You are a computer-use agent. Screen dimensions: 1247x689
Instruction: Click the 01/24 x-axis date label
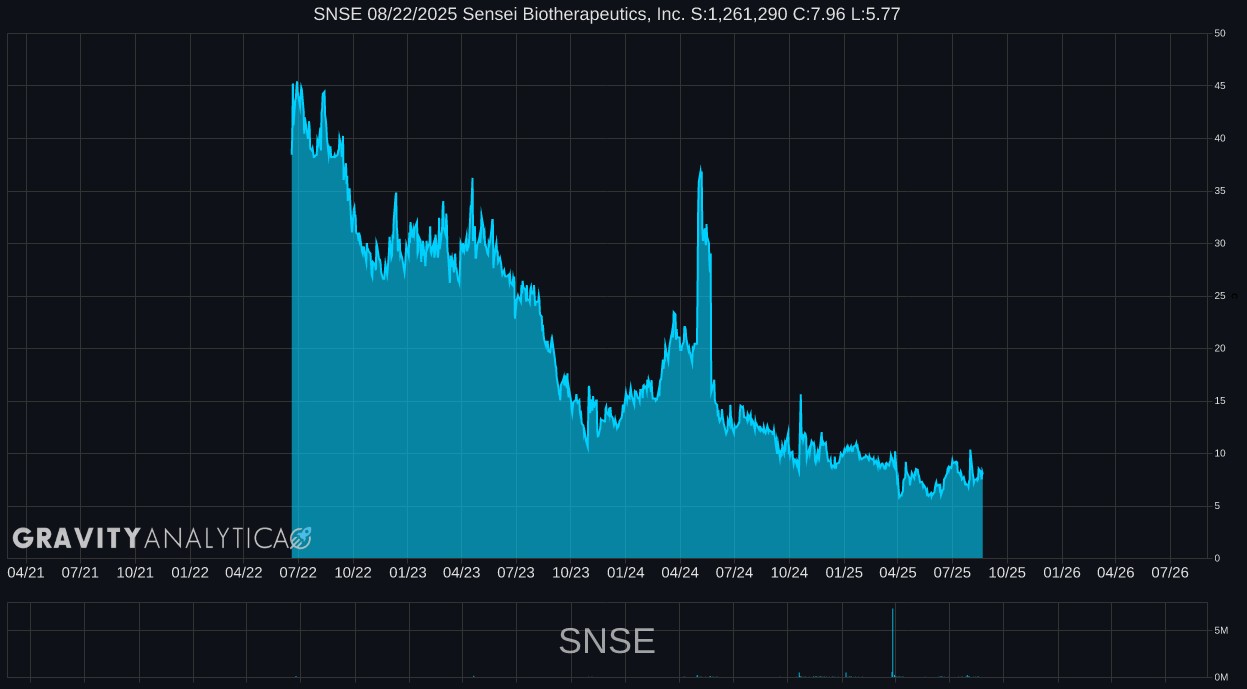626,573
